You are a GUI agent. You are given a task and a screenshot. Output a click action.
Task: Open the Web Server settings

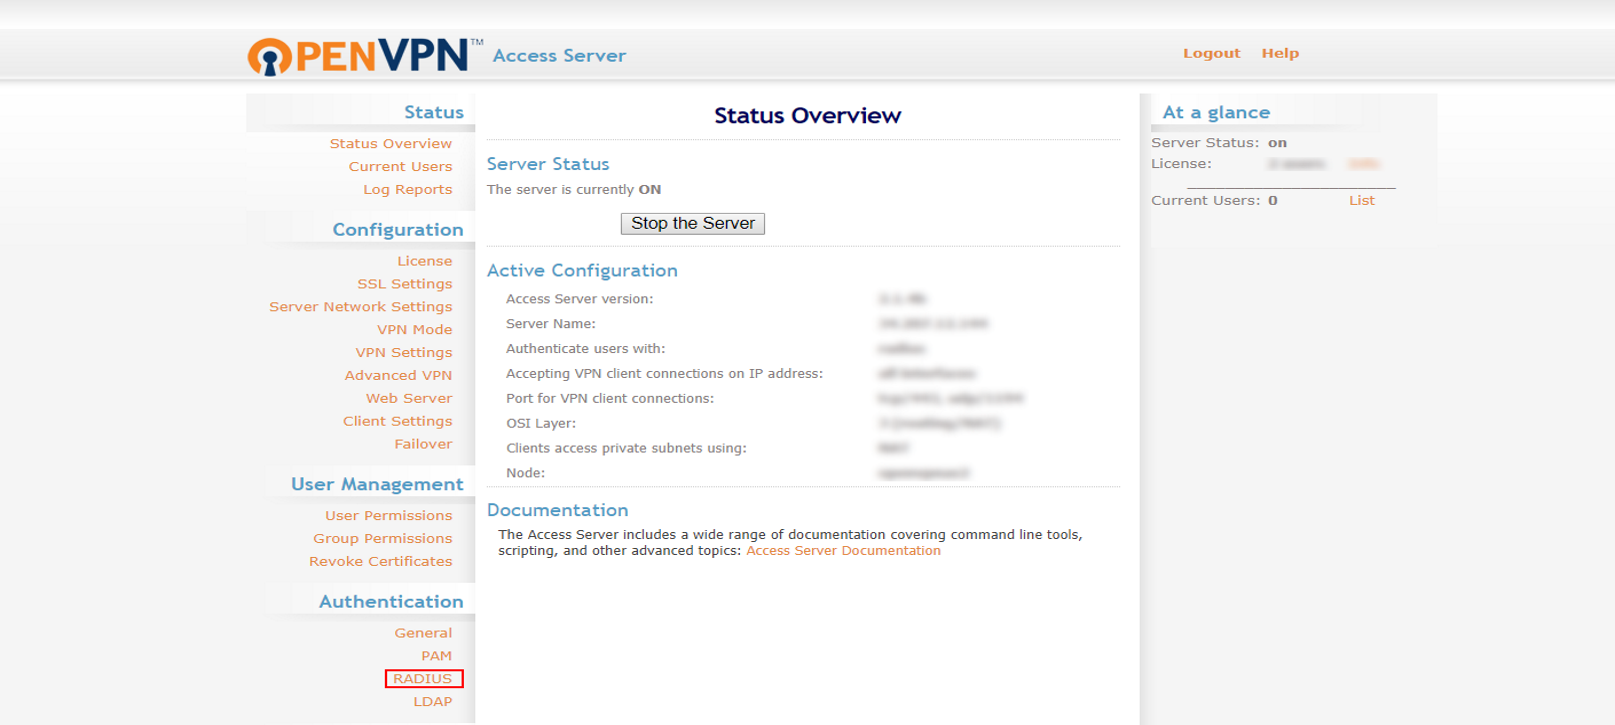(x=409, y=399)
